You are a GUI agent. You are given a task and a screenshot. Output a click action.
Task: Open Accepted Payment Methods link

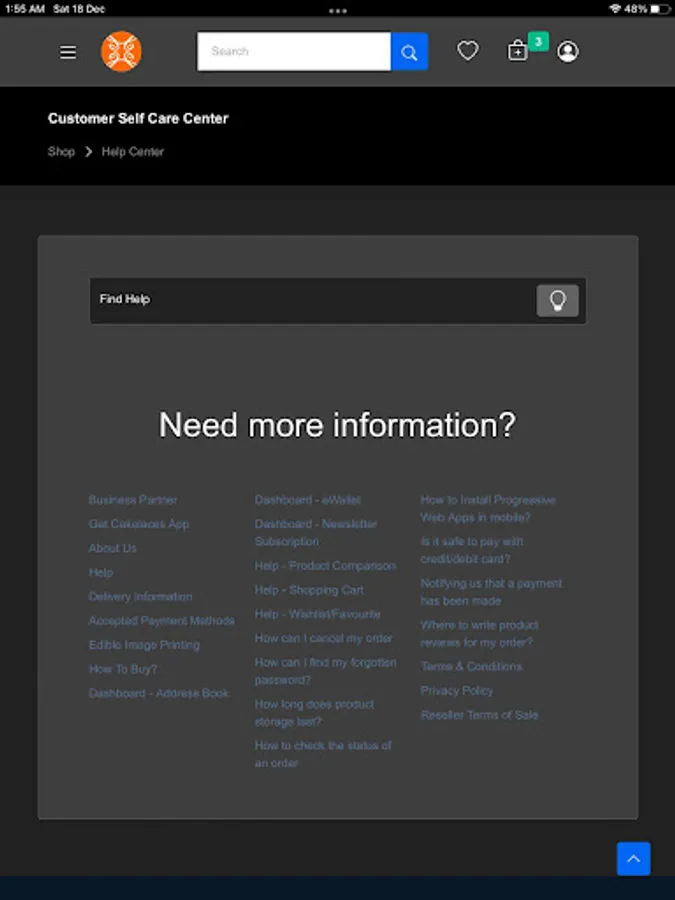(x=162, y=620)
